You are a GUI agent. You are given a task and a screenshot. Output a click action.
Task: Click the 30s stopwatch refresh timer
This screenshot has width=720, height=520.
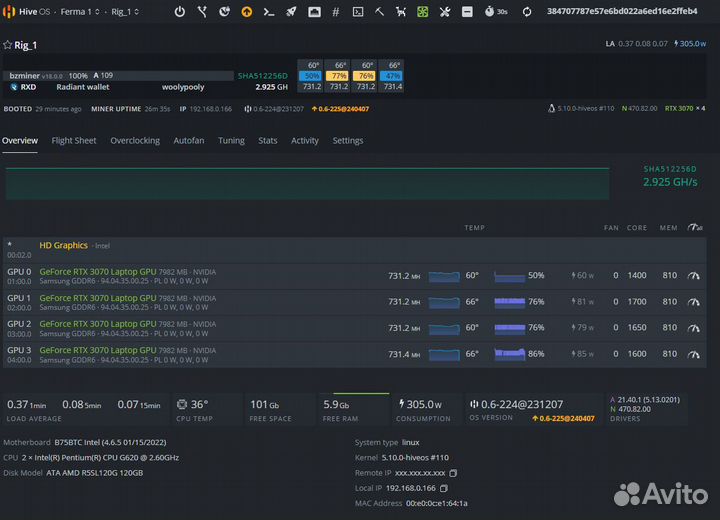tap(496, 11)
